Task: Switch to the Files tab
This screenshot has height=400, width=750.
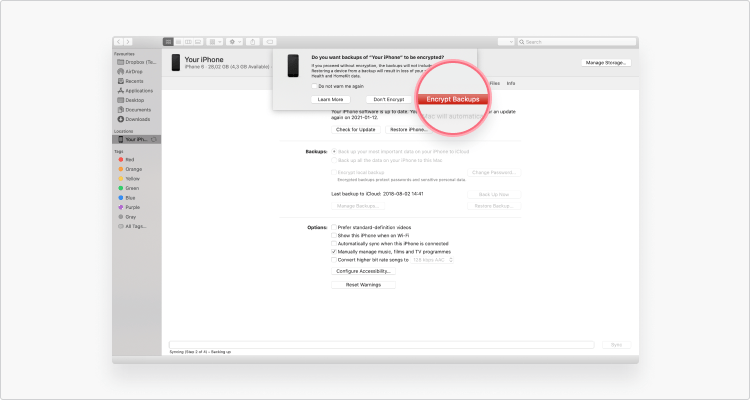Action: coord(495,83)
